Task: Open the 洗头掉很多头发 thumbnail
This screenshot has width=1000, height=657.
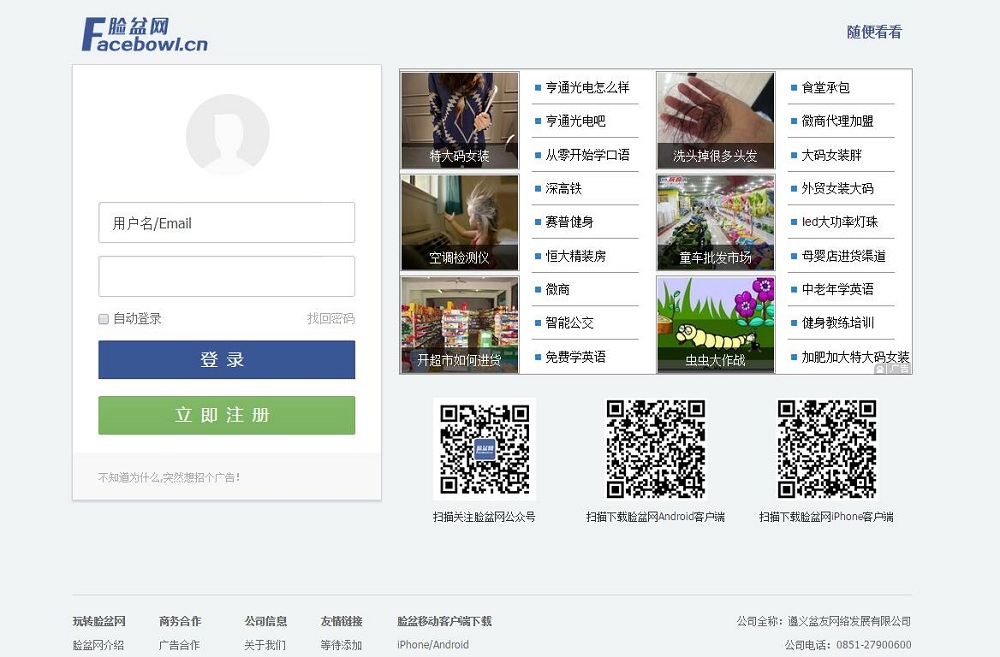Action: tap(716, 121)
